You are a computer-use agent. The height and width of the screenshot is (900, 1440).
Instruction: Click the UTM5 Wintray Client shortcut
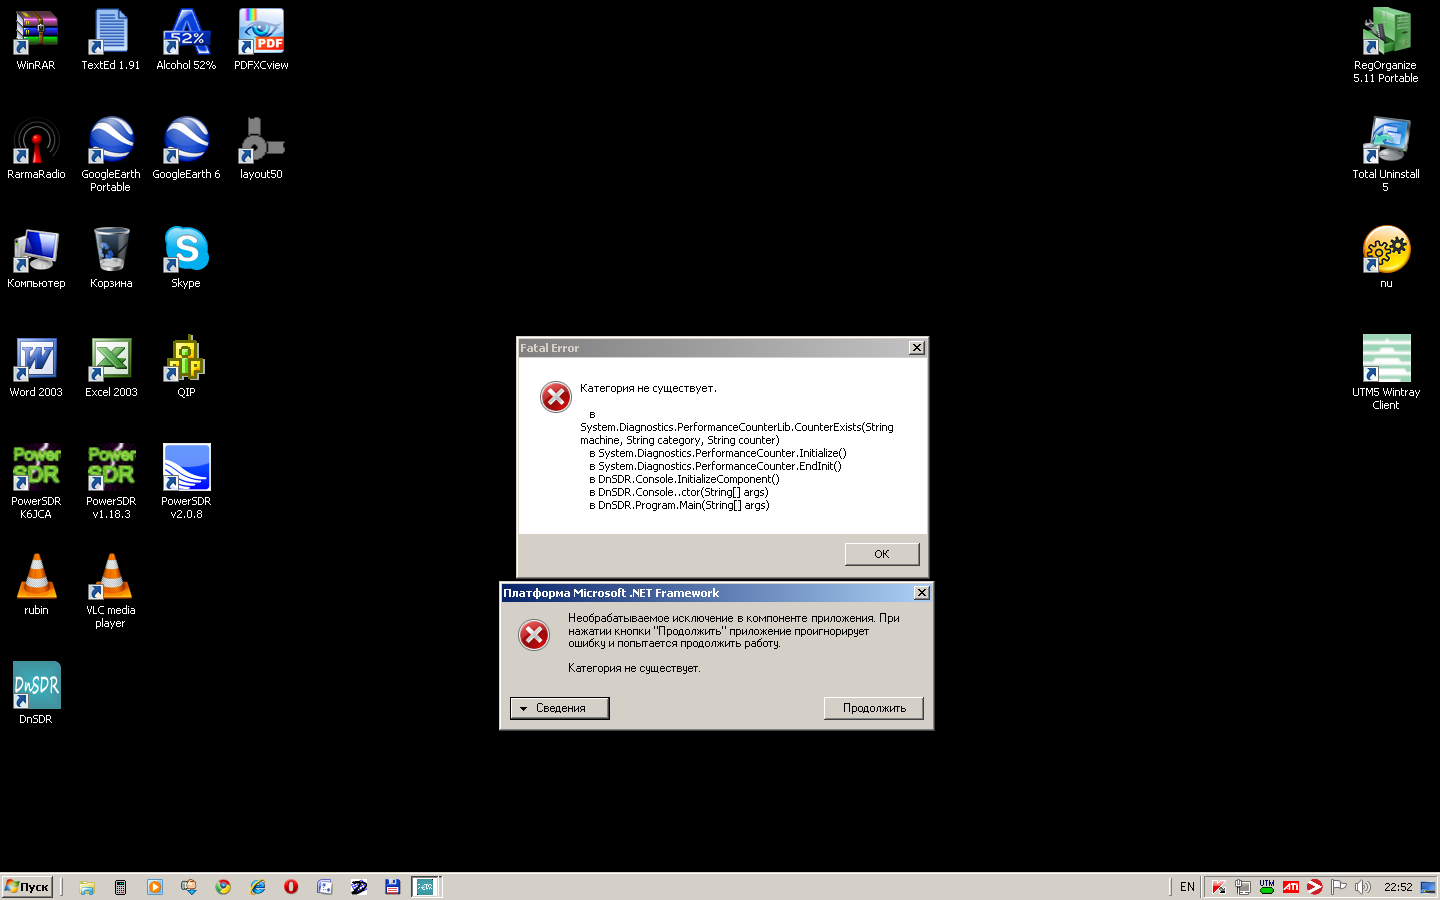tap(1386, 360)
